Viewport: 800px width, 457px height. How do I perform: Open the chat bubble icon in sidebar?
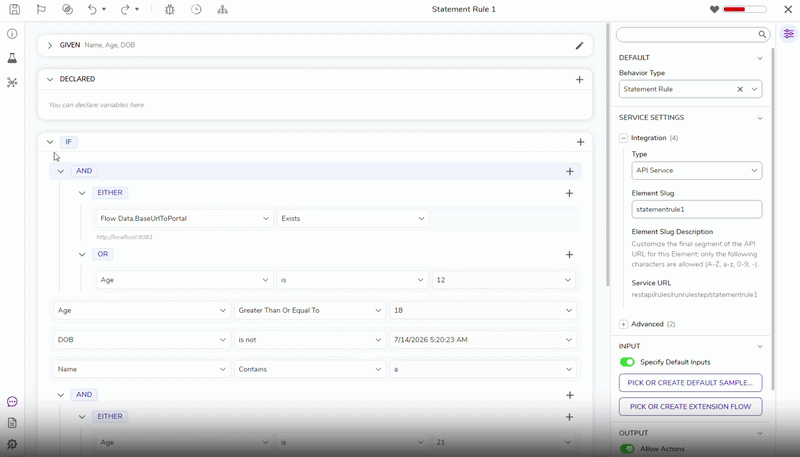[x=12, y=402]
